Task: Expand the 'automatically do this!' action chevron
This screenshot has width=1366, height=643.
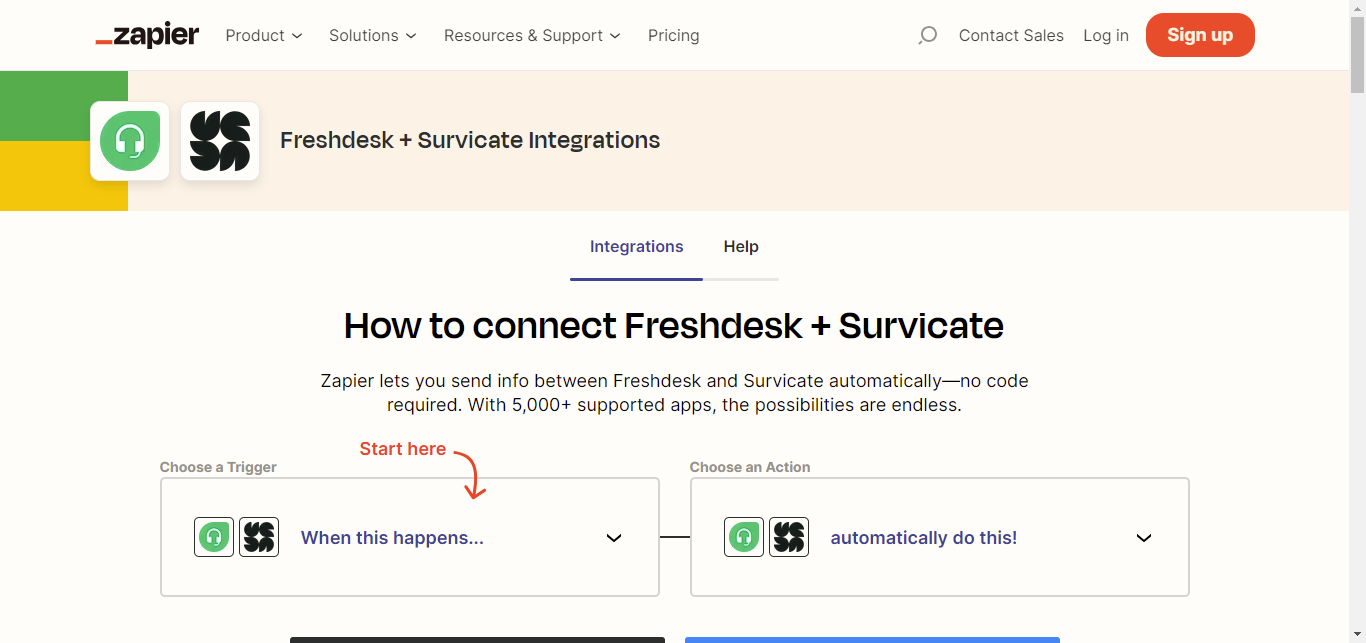Action: (x=1144, y=538)
